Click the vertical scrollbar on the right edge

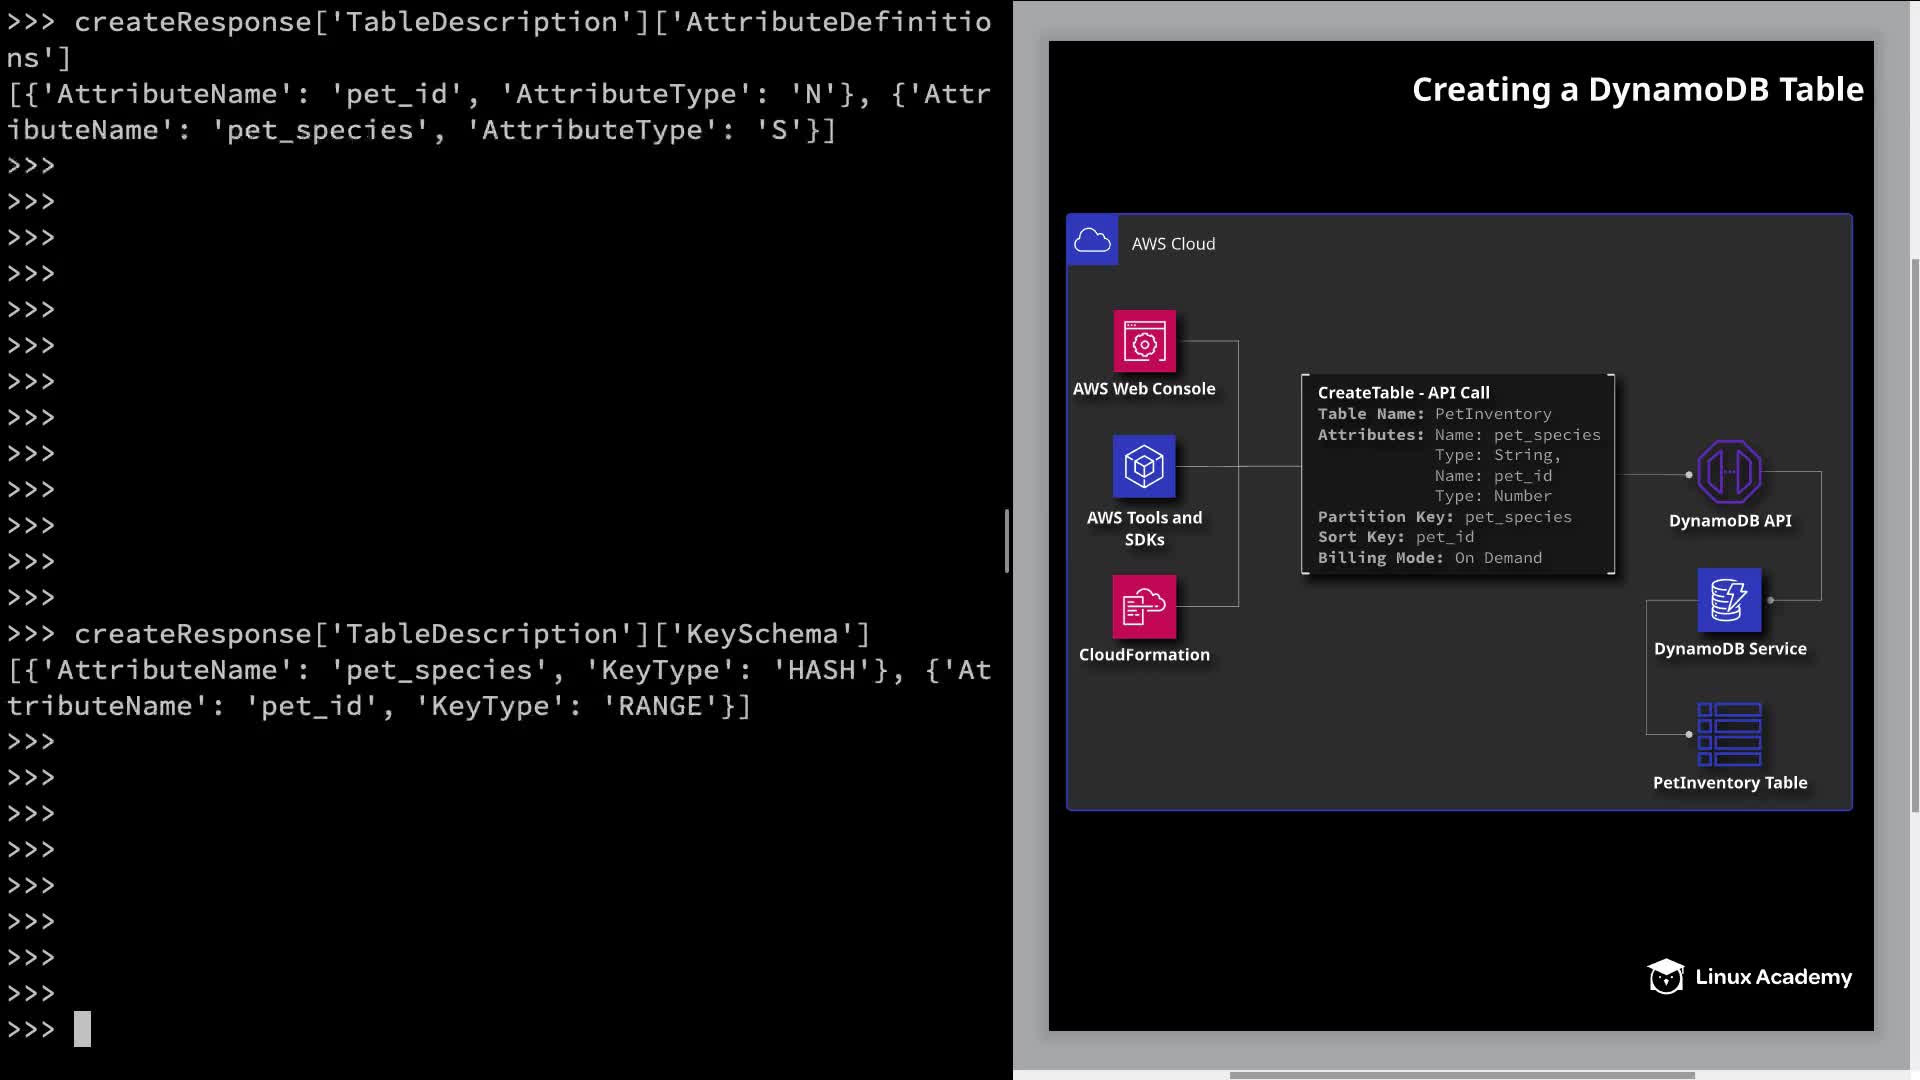pyautogui.click(x=1914, y=535)
